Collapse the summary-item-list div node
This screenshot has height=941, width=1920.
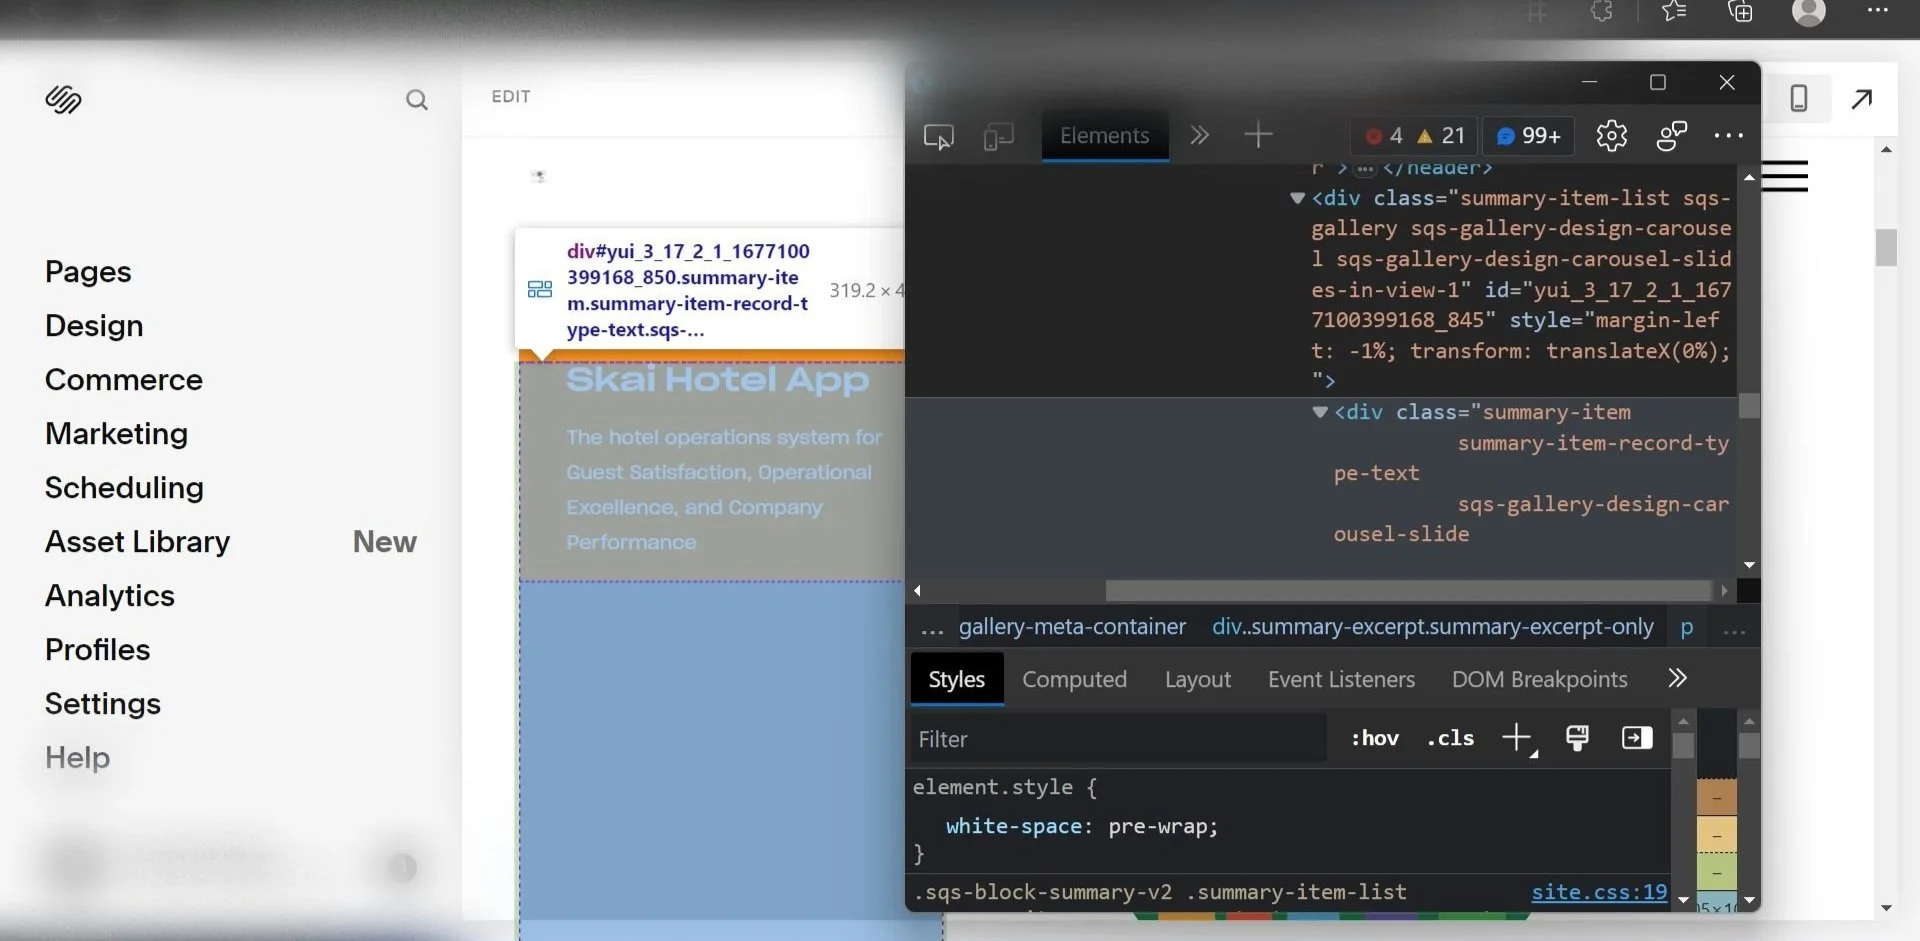pos(1297,199)
